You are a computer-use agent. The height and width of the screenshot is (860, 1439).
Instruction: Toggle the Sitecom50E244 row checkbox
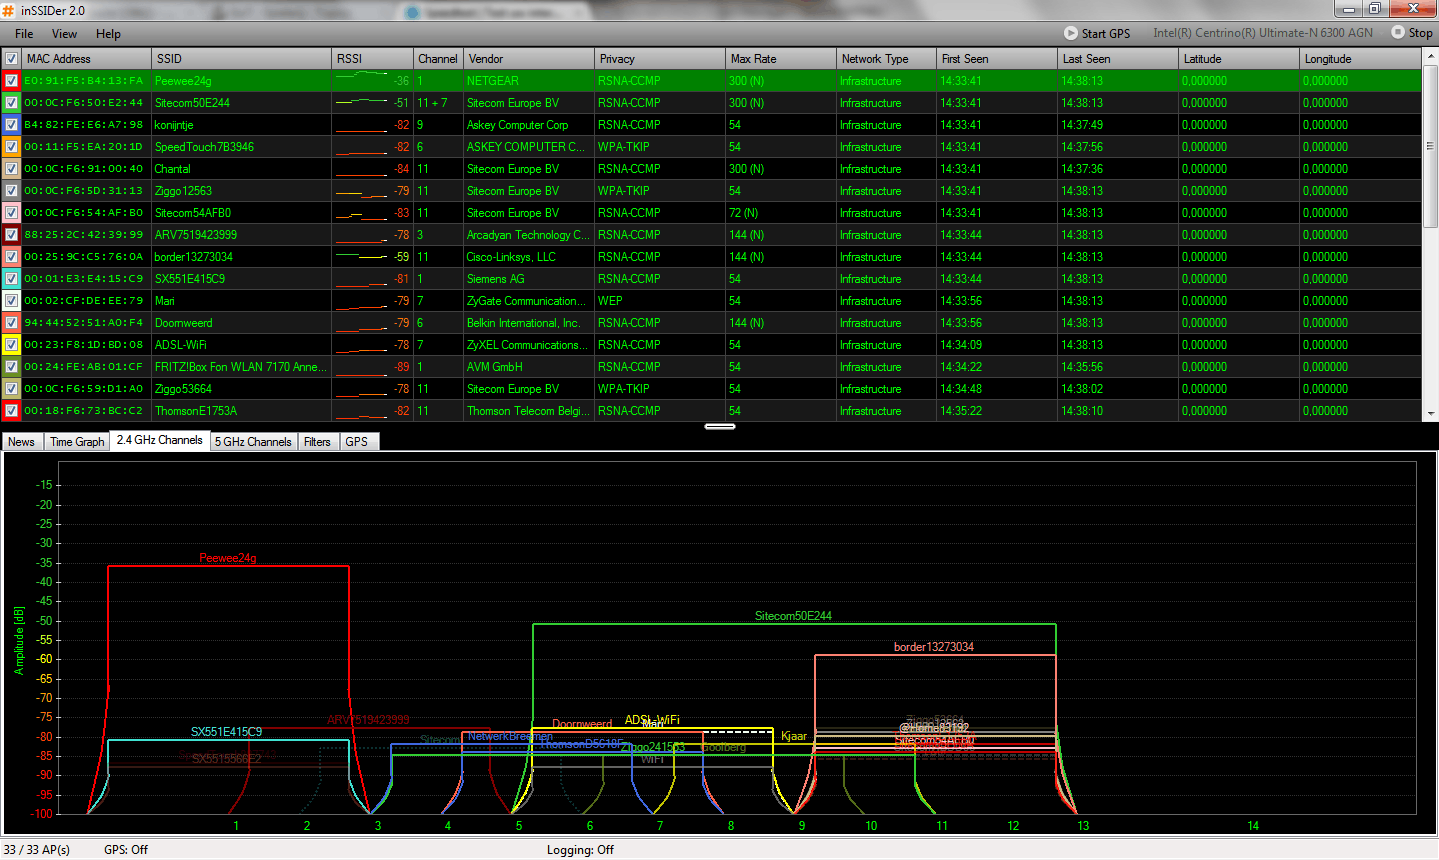point(11,103)
